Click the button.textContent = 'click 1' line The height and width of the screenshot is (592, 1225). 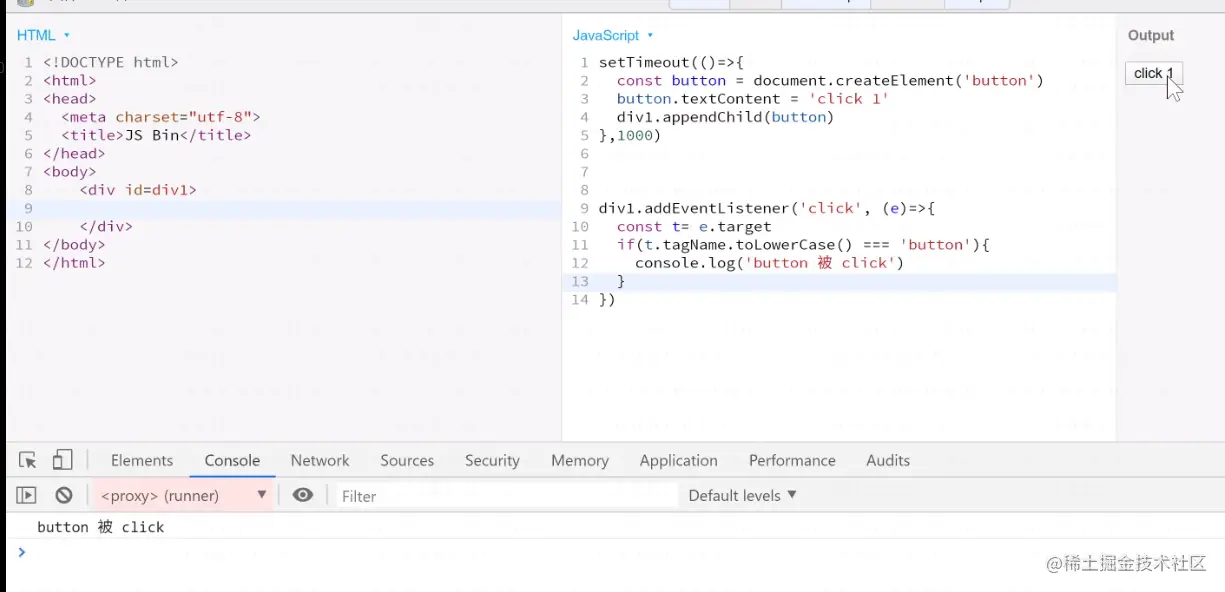click(x=752, y=98)
